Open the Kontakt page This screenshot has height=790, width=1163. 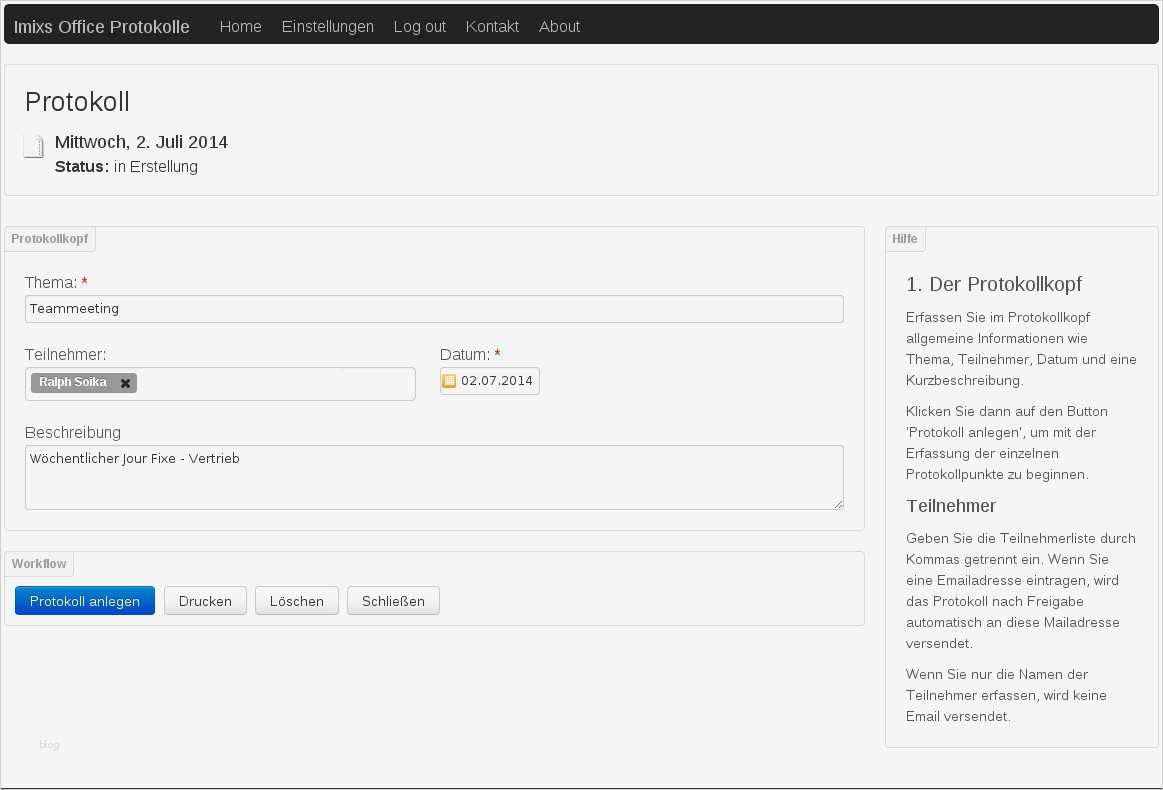pyautogui.click(x=492, y=27)
